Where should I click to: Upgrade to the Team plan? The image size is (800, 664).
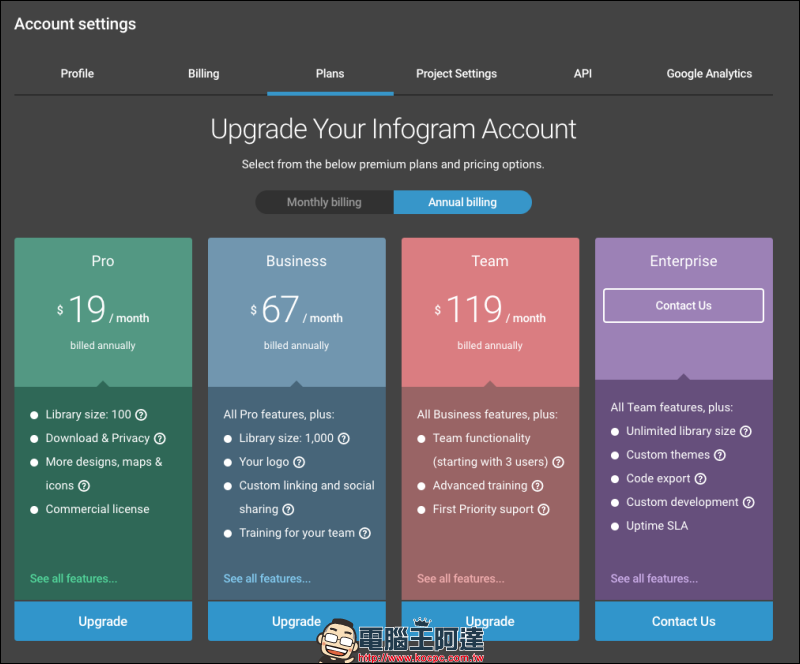[490, 621]
